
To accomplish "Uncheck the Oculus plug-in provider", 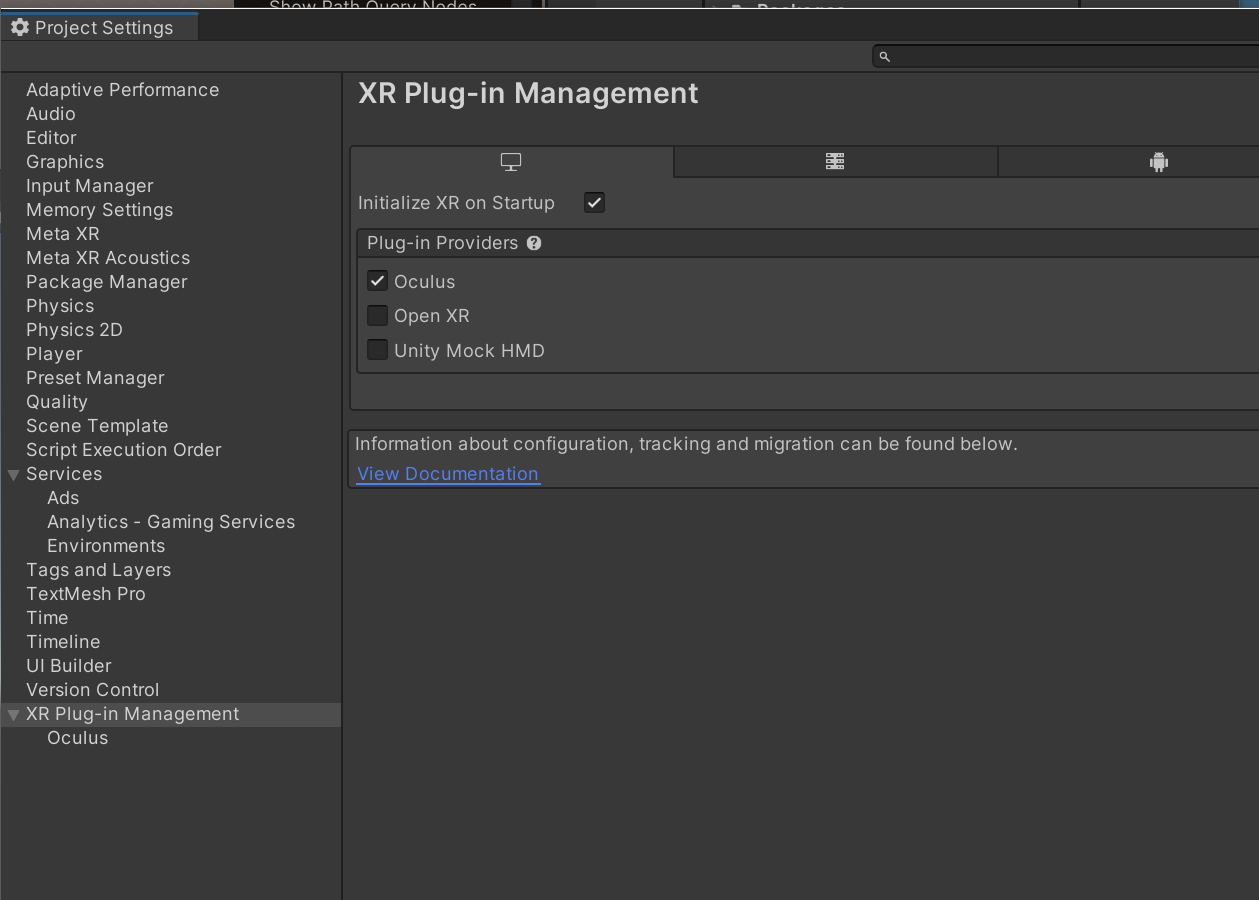I will 377,282.
